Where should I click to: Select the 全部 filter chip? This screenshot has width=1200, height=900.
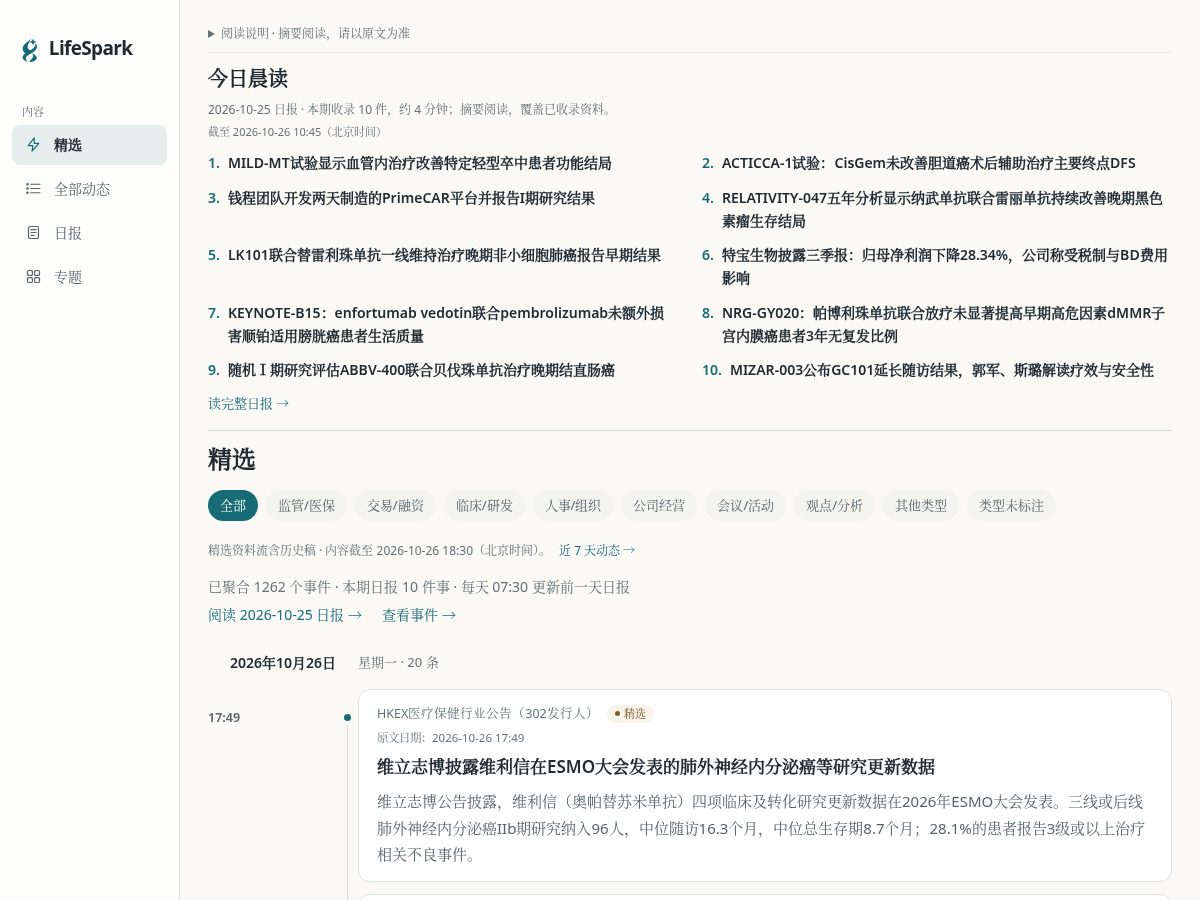click(x=233, y=506)
